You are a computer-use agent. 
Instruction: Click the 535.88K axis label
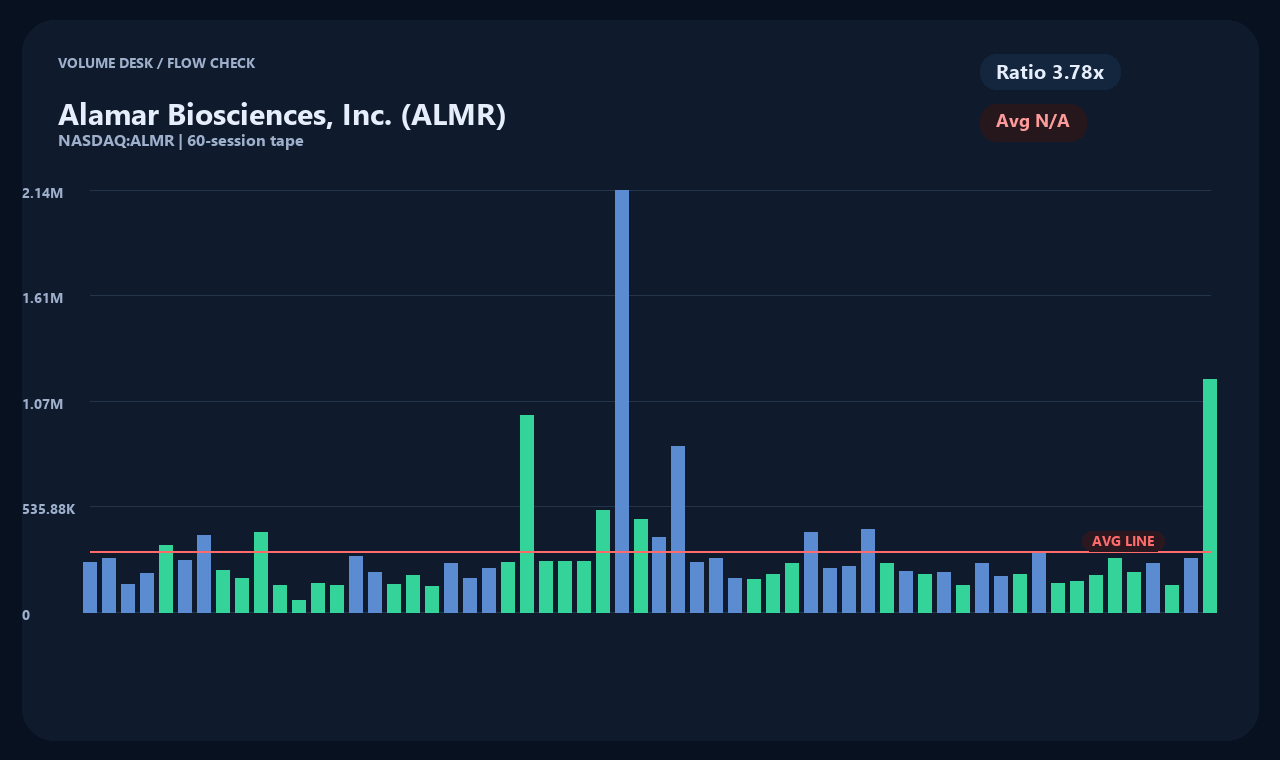[x=49, y=509]
